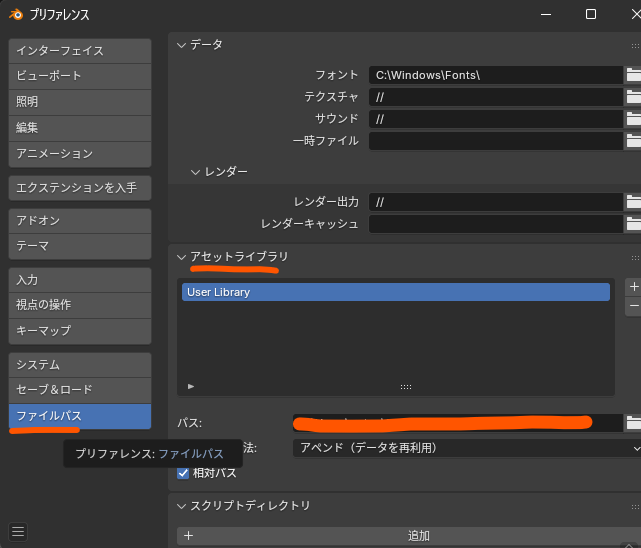The image size is (641, 548).
Task: Collapse the レンダー subpanel
Action: 196,172
